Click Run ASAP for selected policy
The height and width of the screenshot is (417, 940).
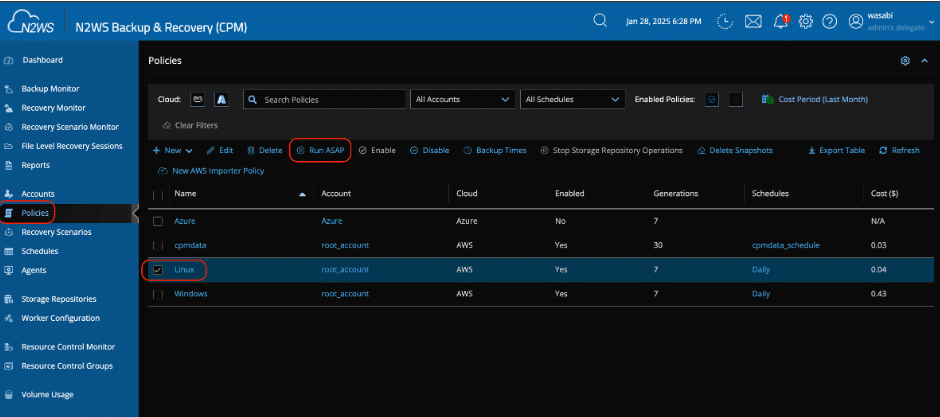(x=321, y=150)
